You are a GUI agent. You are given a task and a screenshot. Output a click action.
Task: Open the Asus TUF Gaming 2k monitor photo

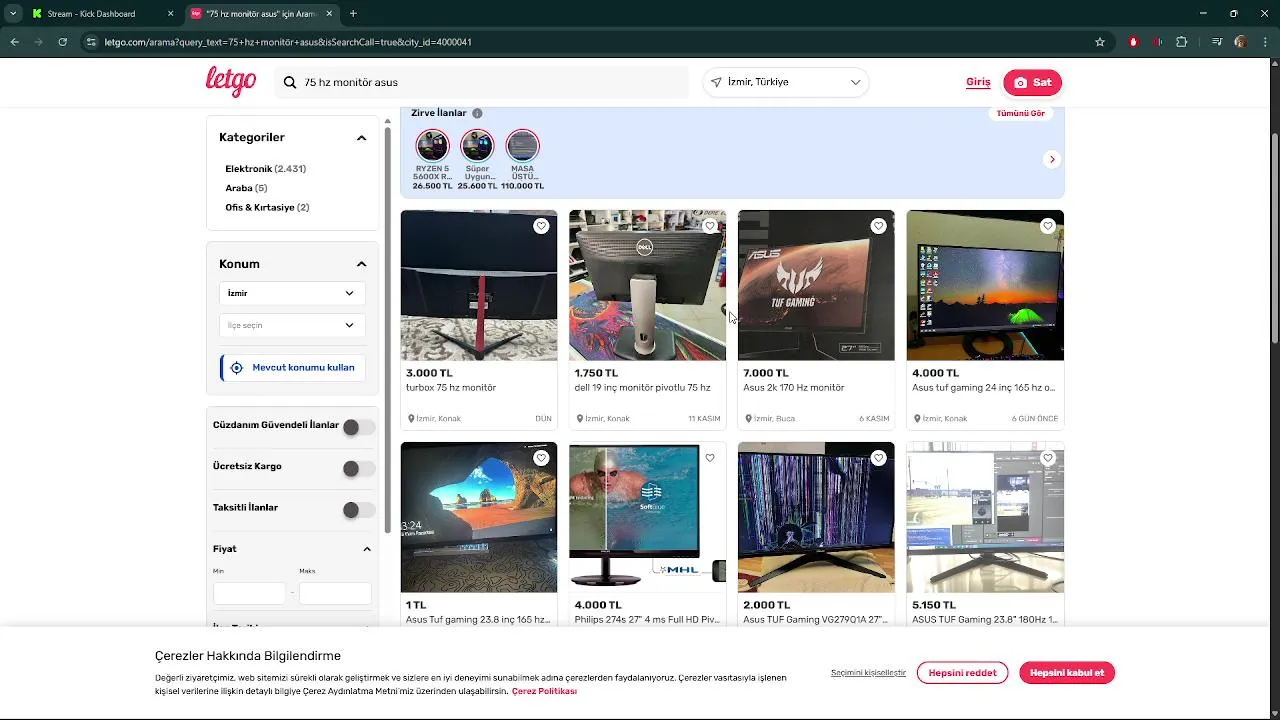point(816,285)
